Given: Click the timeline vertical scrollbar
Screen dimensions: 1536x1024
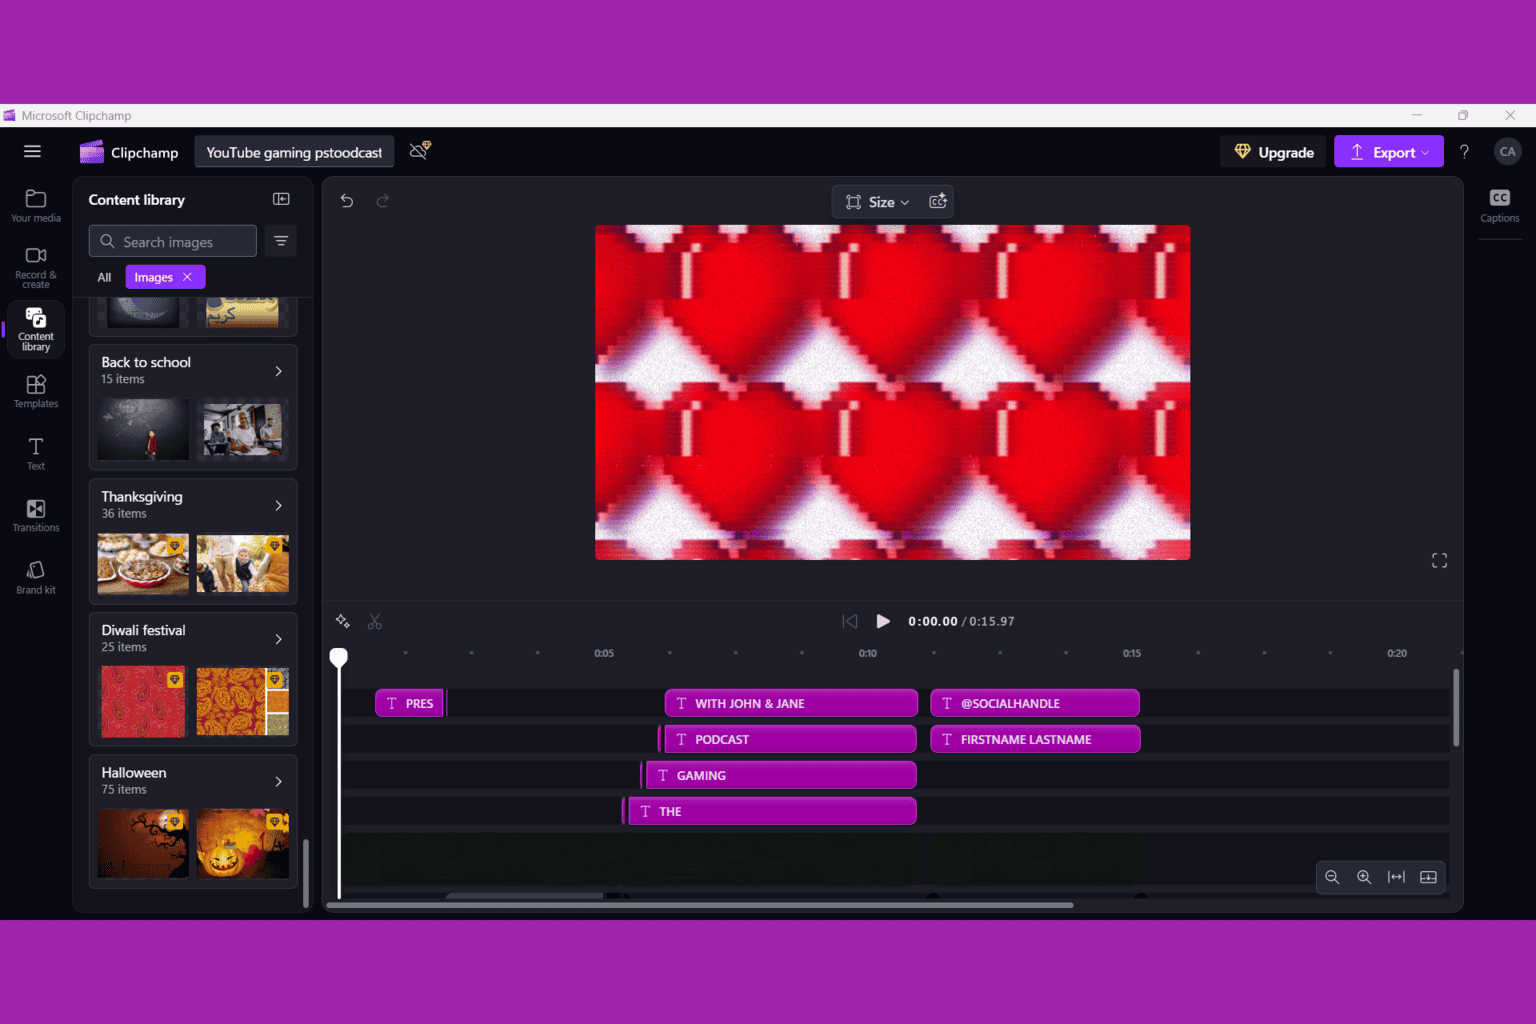Looking at the screenshot, I should pyautogui.click(x=1456, y=708).
